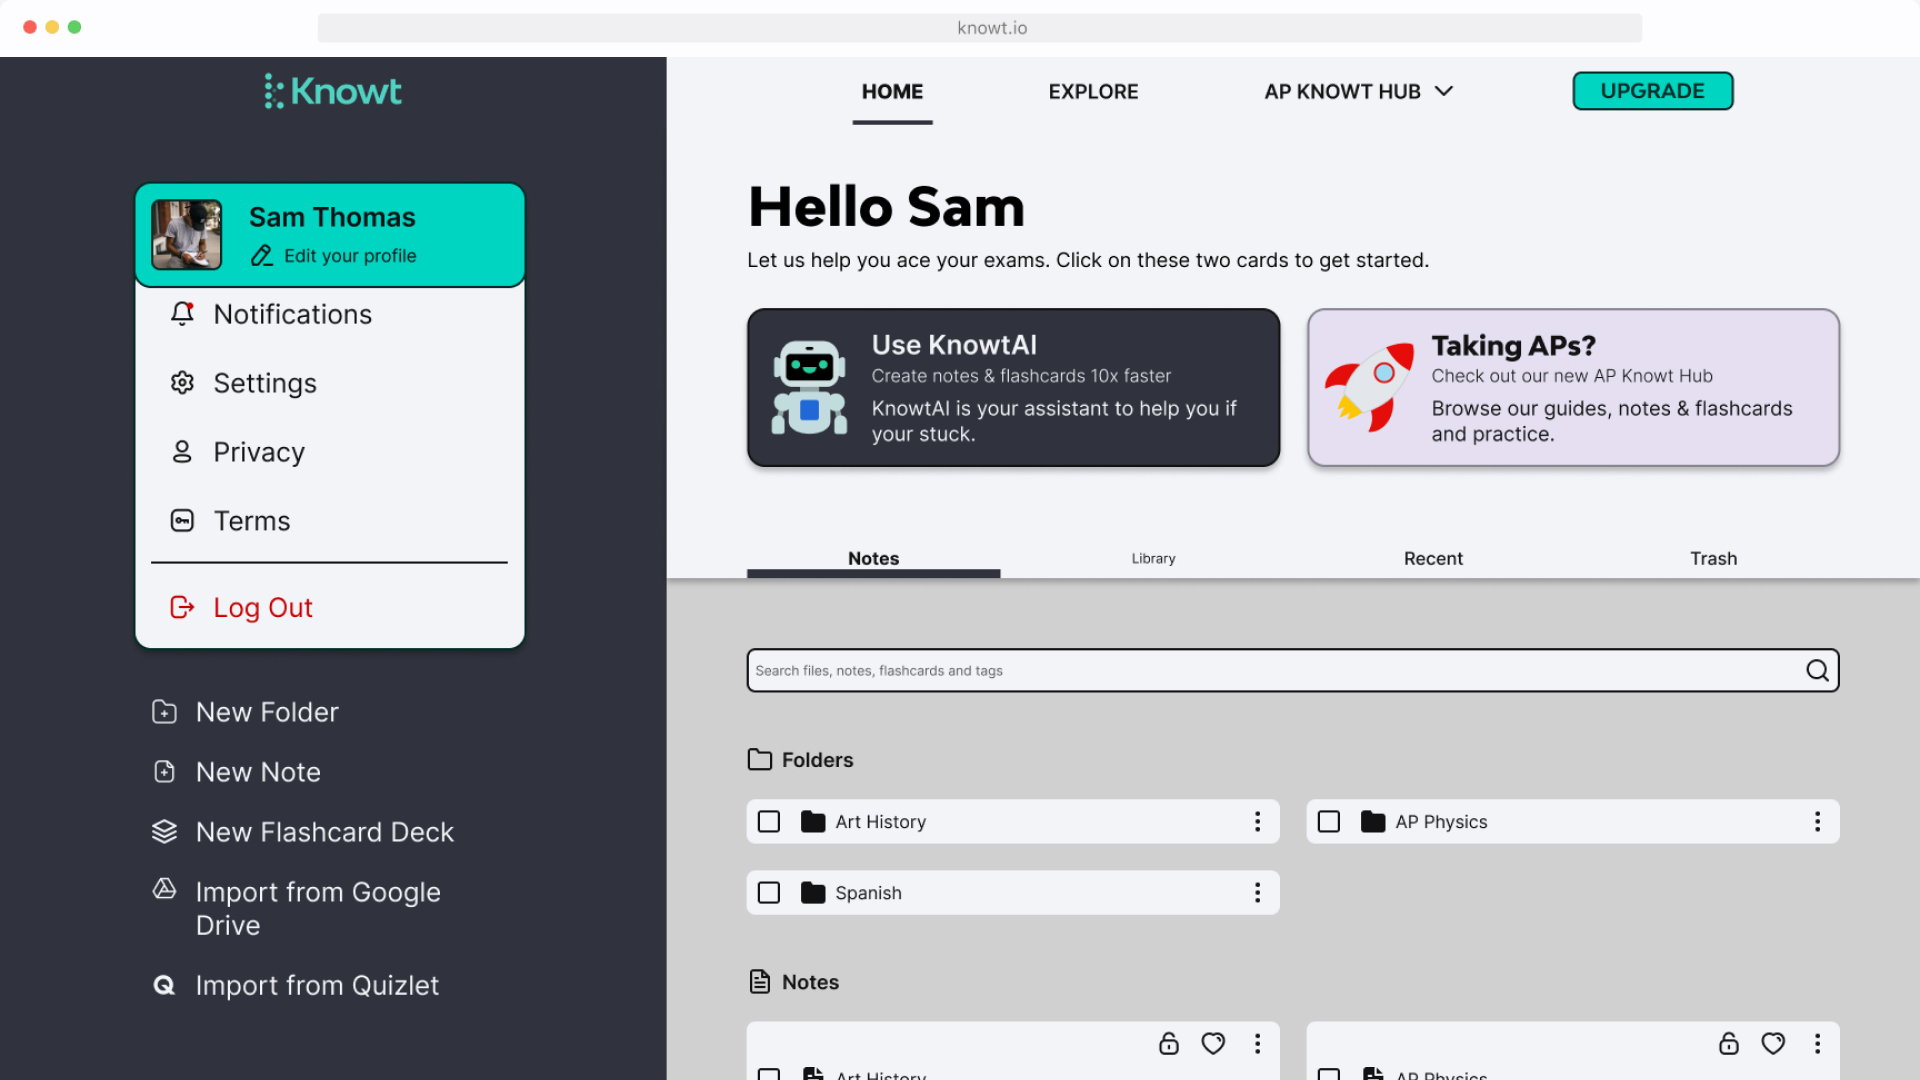The height and width of the screenshot is (1080, 1920).
Task: Click the Google Drive import icon
Action: 164,889
